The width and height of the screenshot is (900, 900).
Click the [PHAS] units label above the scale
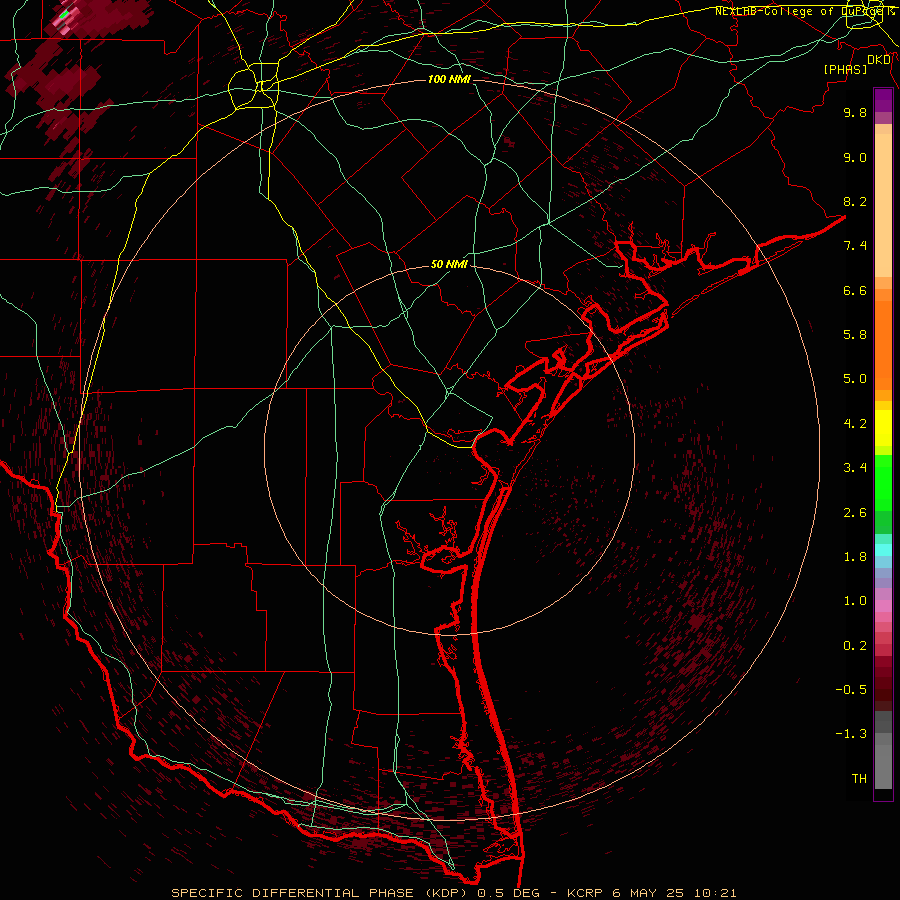point(845,69)
